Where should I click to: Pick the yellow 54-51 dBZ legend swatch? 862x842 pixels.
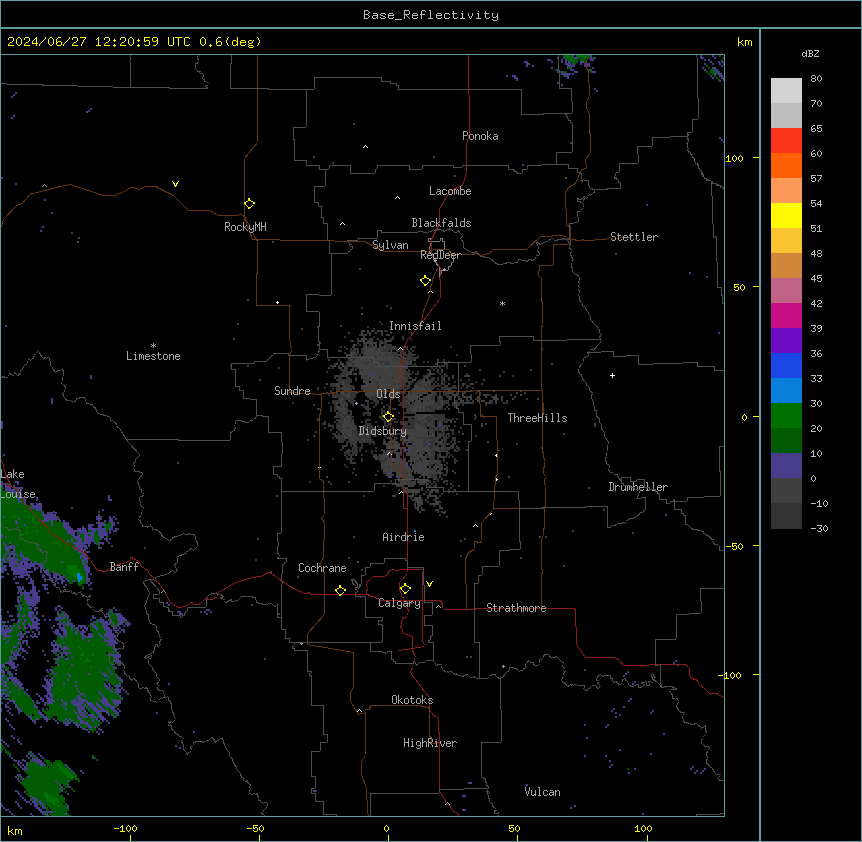(786, 215)
